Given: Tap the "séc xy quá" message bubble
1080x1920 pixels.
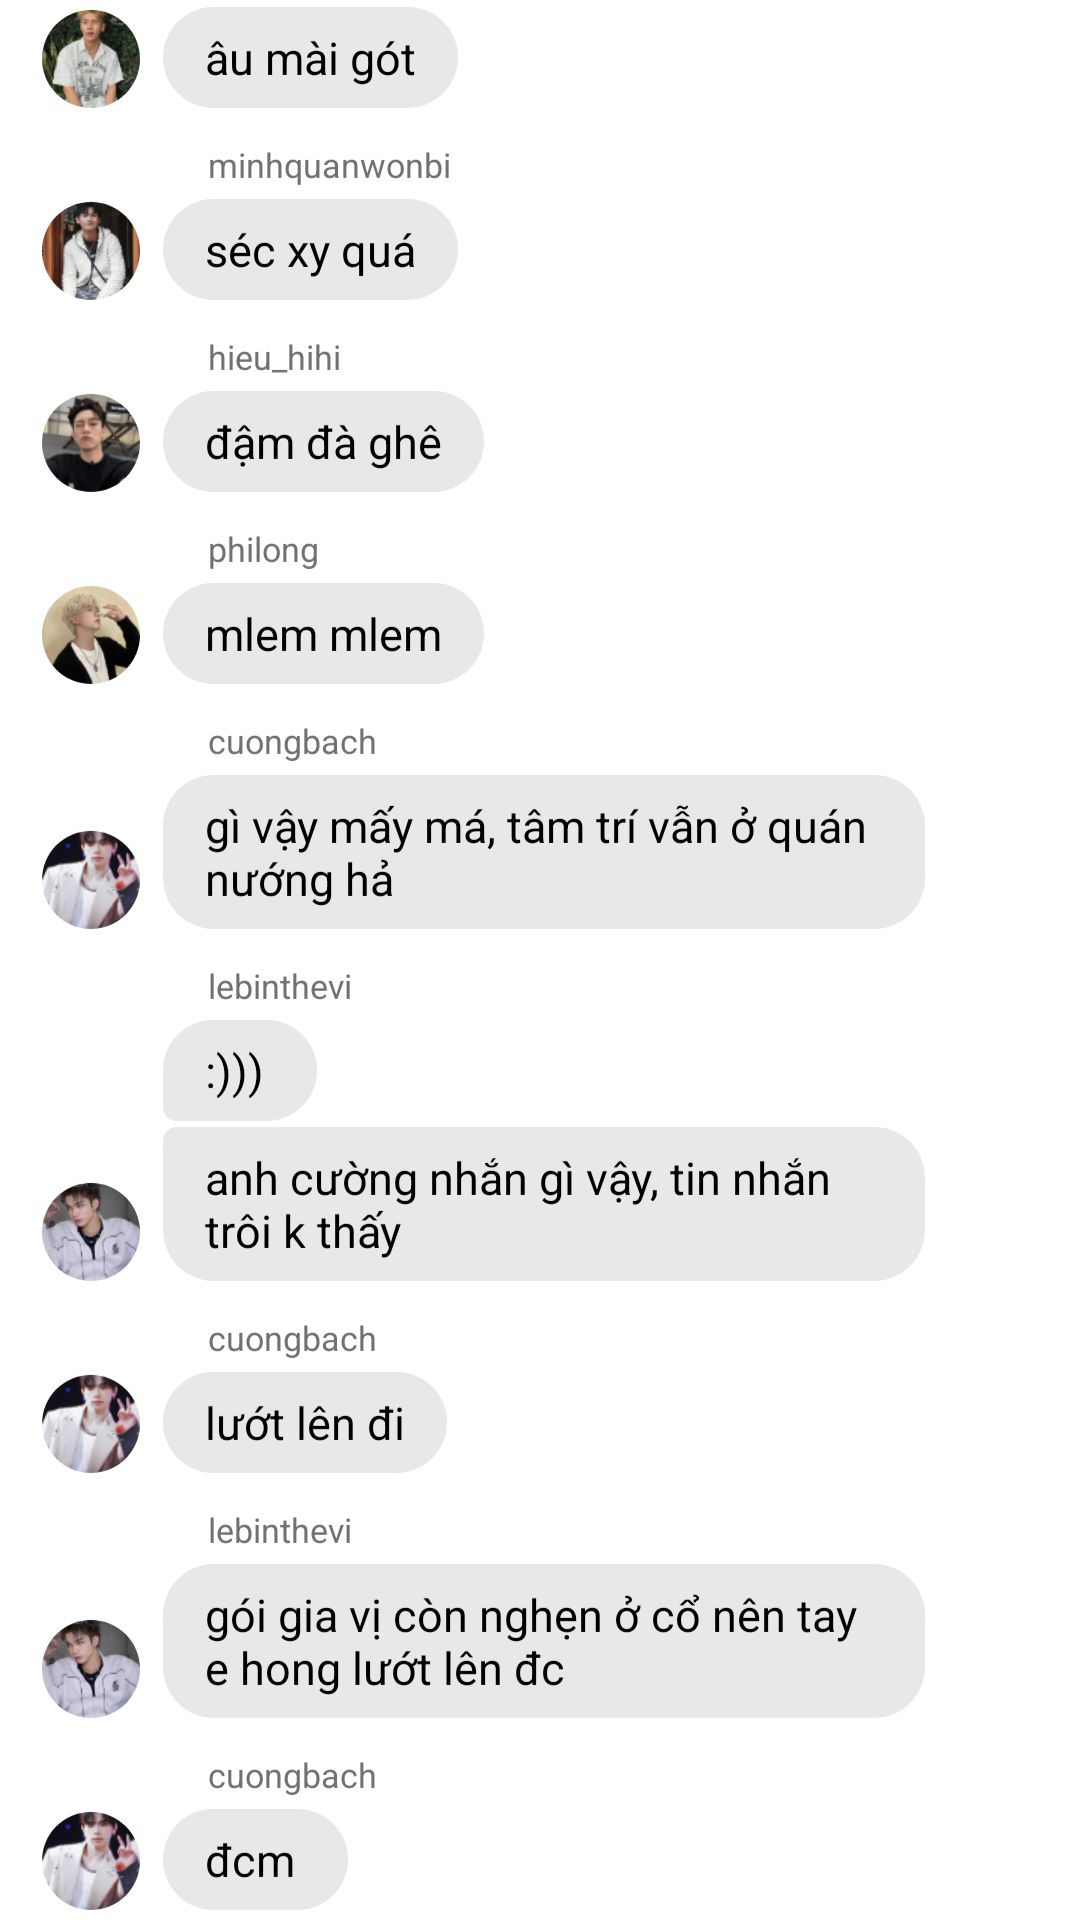Looking at the screenshot, I should pyautogui.click(x=310, y=250).
